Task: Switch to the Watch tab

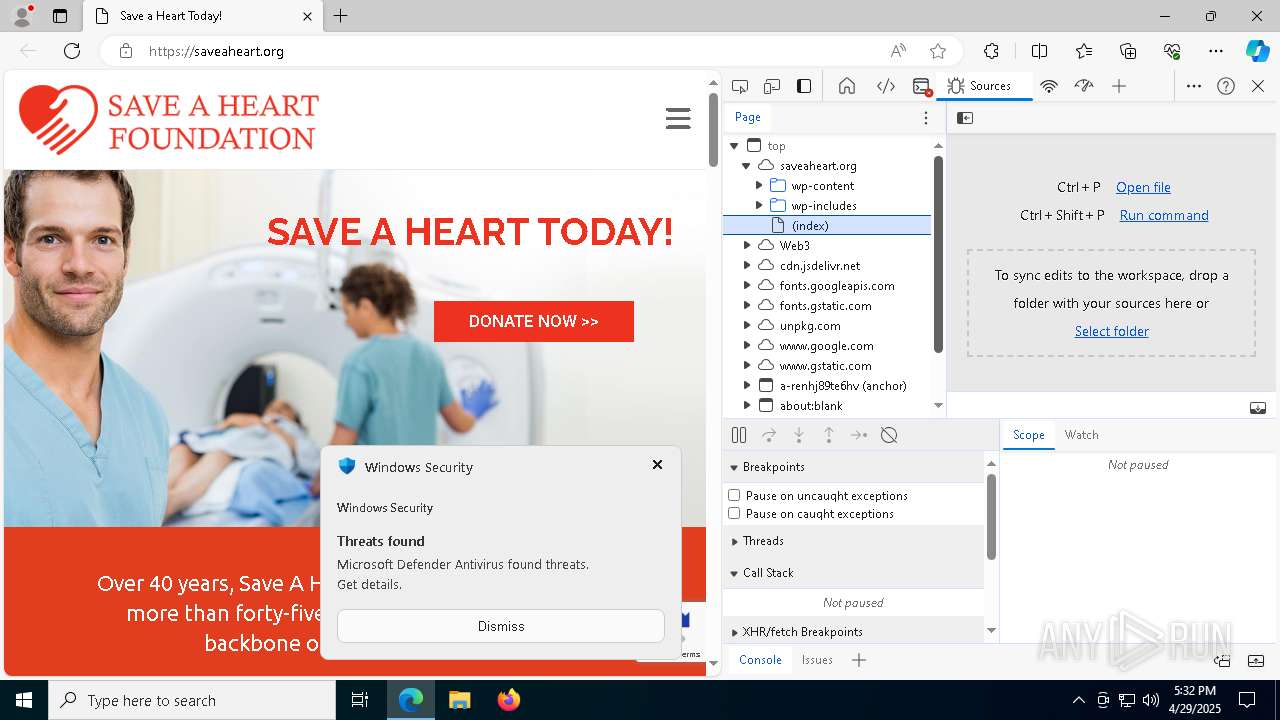Action: pyautogui.click(x=1081, y=435)
